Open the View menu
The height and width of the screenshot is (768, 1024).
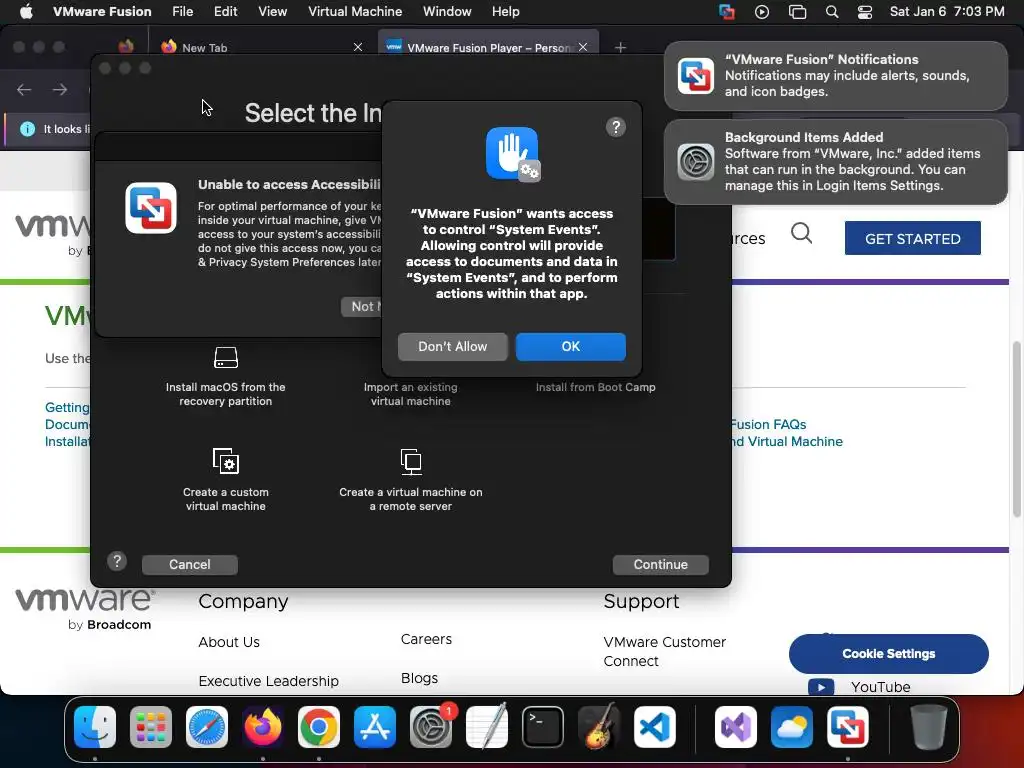click(272, 12)
